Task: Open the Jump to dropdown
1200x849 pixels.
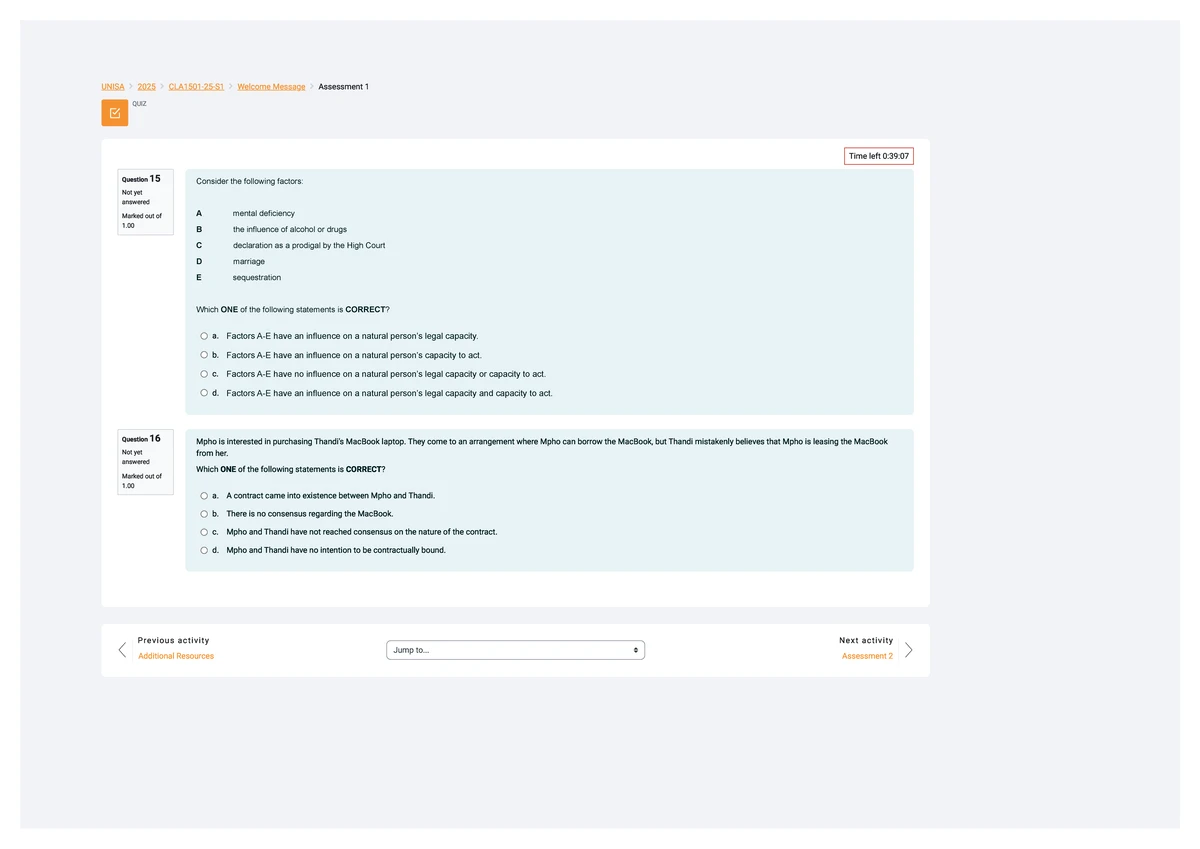Action: [515, 650]
